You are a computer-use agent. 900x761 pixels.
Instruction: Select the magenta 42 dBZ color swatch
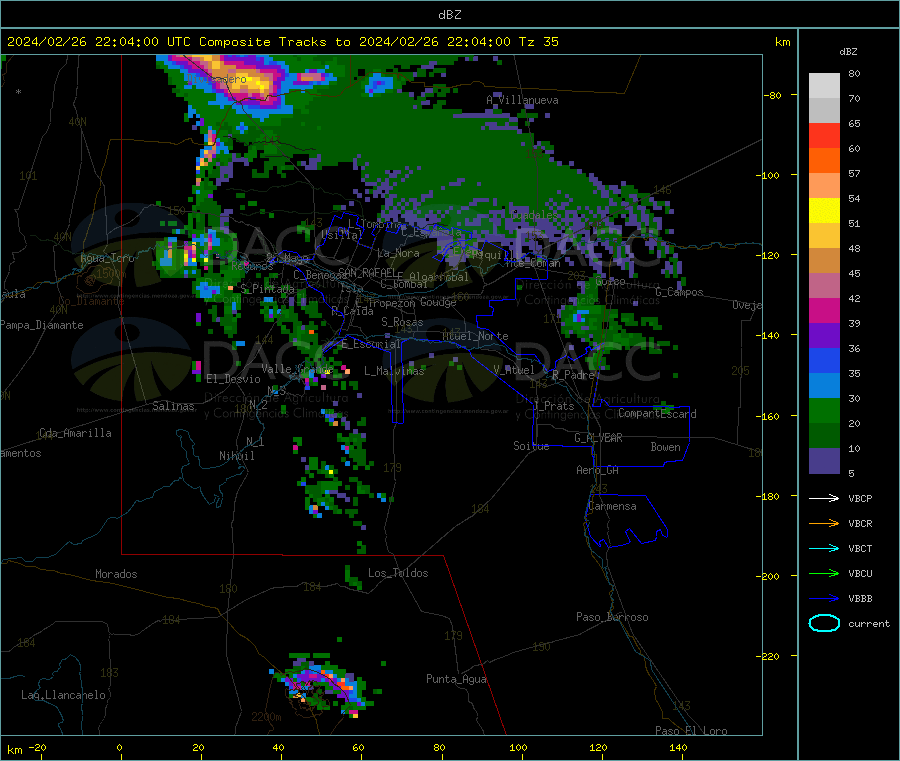pos(824,310)
